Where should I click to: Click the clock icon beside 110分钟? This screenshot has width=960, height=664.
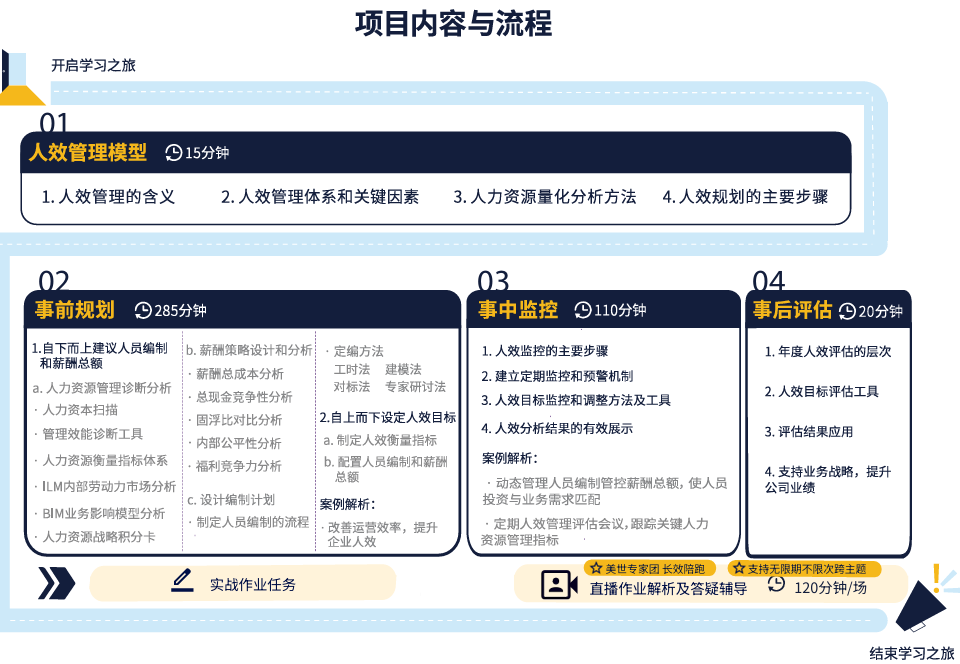[x=582, y=310]
